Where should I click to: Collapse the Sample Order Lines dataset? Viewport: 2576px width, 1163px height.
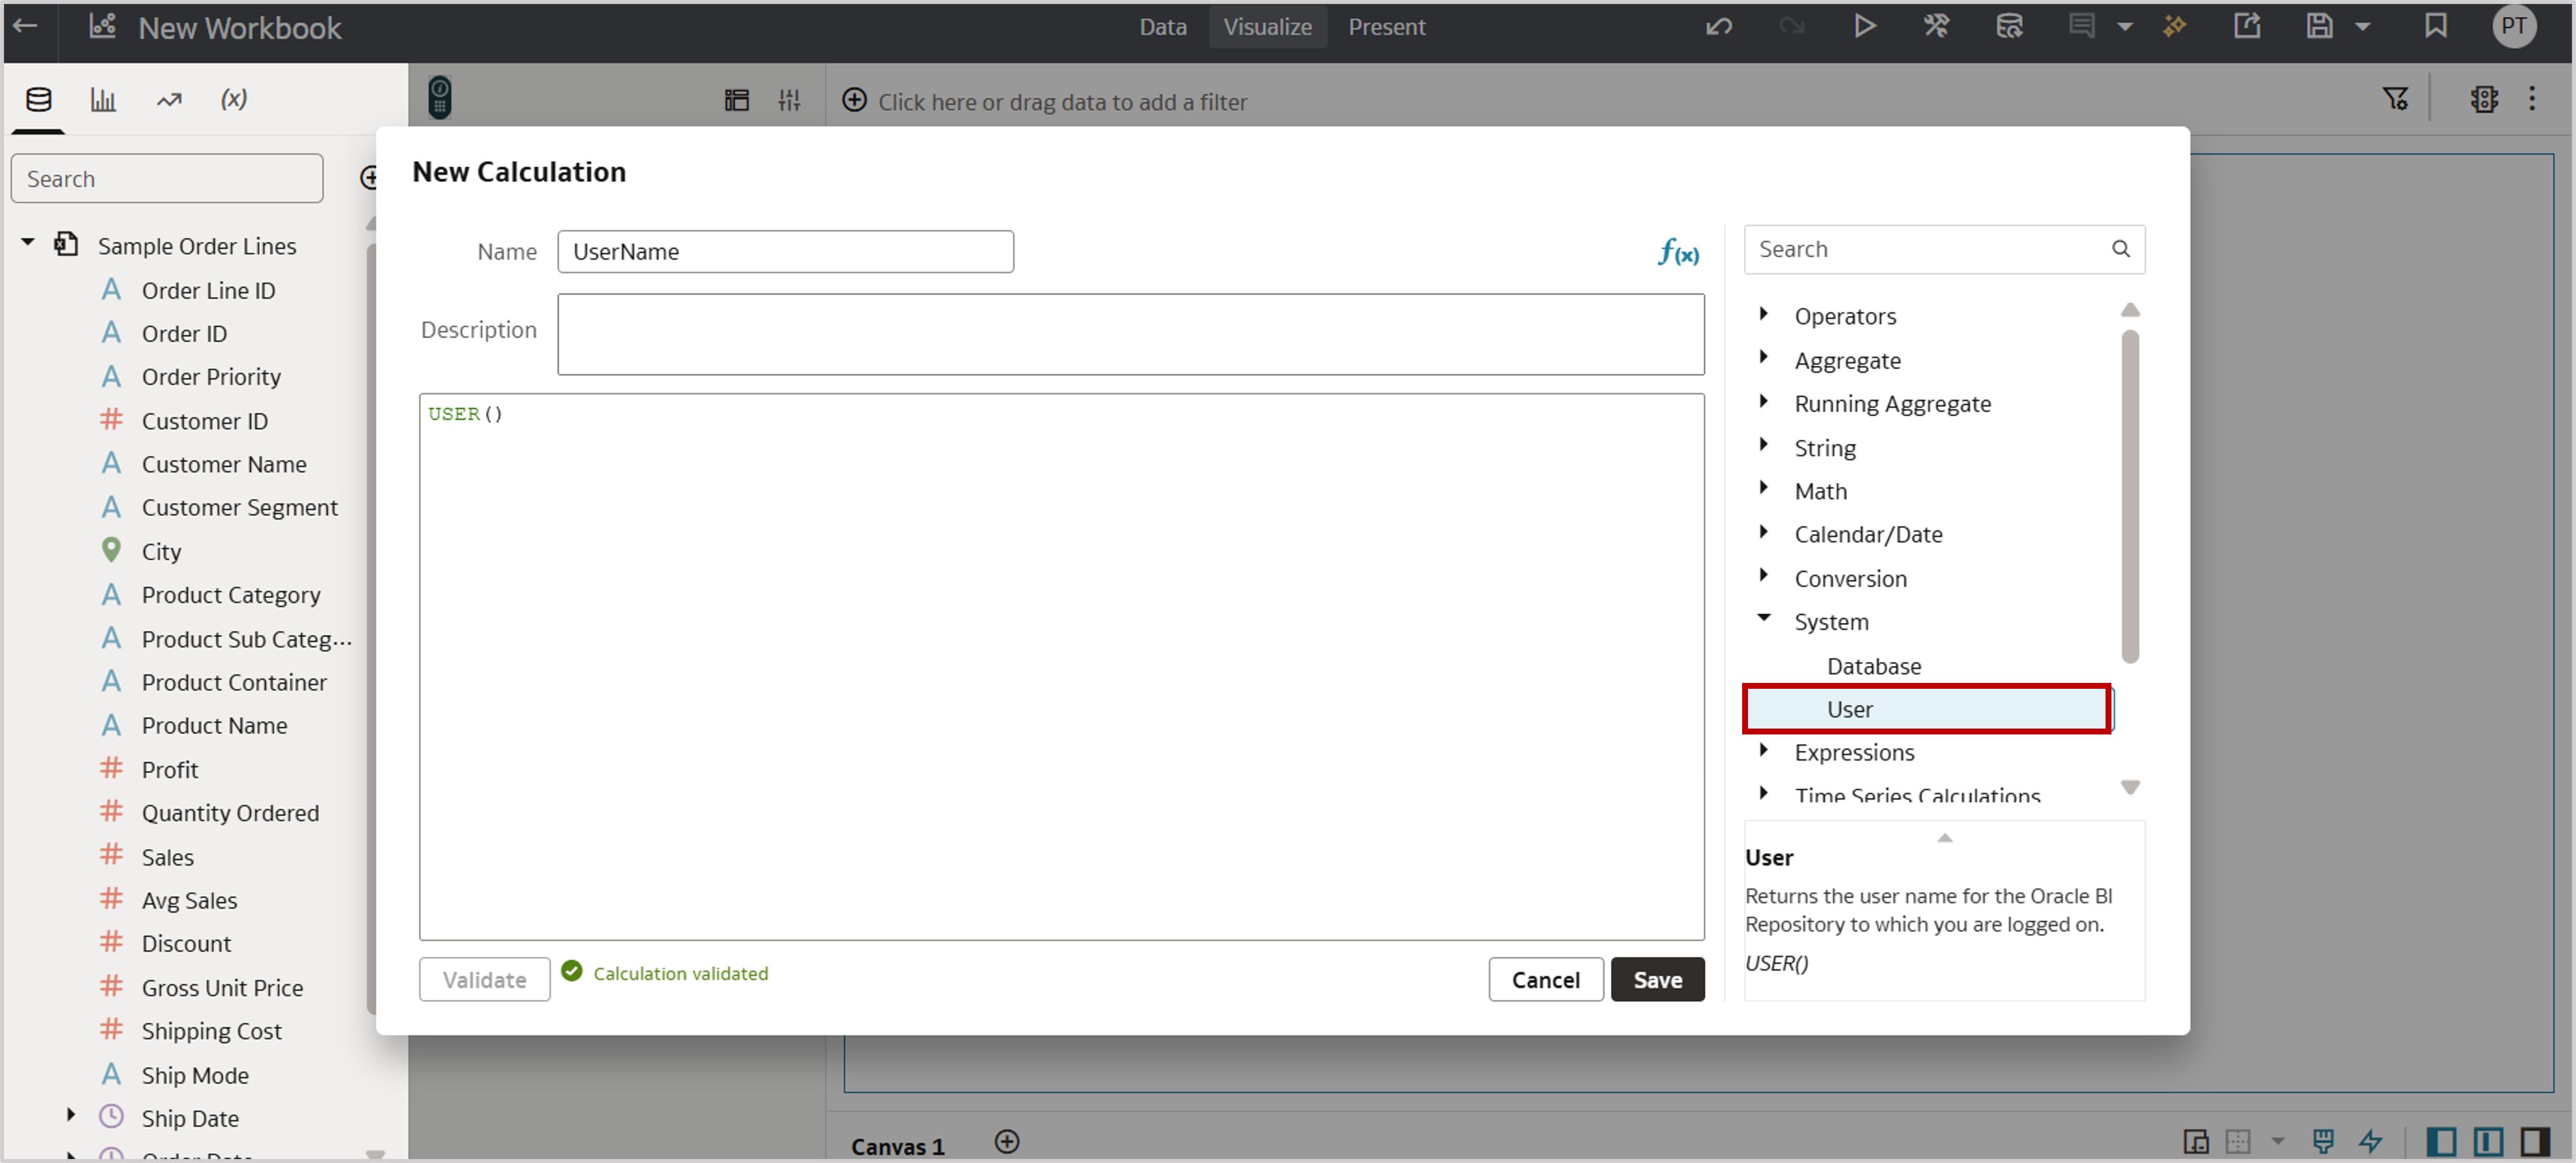(x=27, y=243)
